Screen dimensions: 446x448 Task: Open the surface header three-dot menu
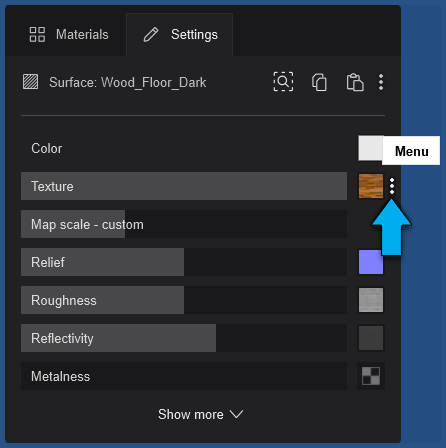coord(381,82)
